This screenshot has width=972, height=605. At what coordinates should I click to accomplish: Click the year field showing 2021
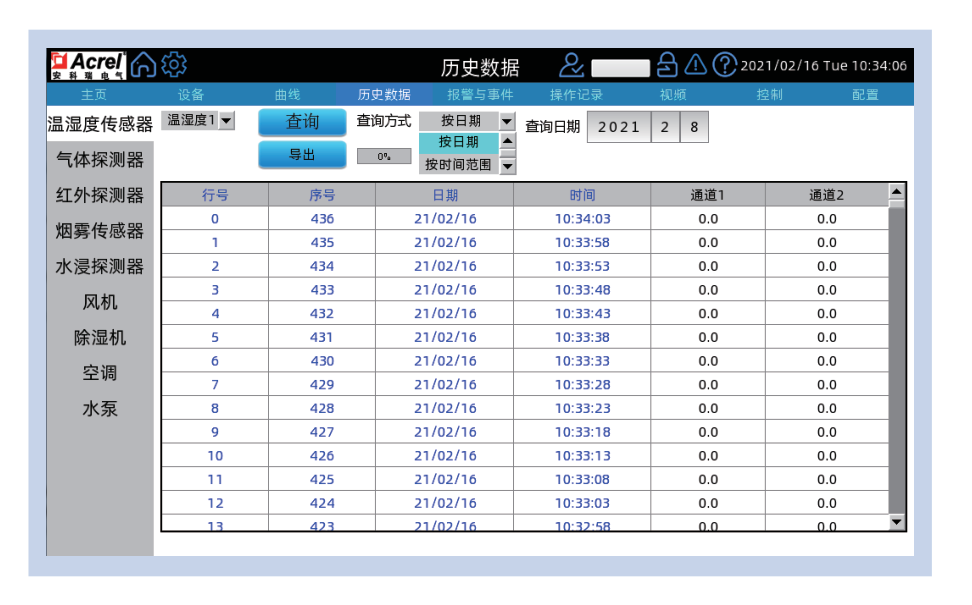[x=618, y=127]
